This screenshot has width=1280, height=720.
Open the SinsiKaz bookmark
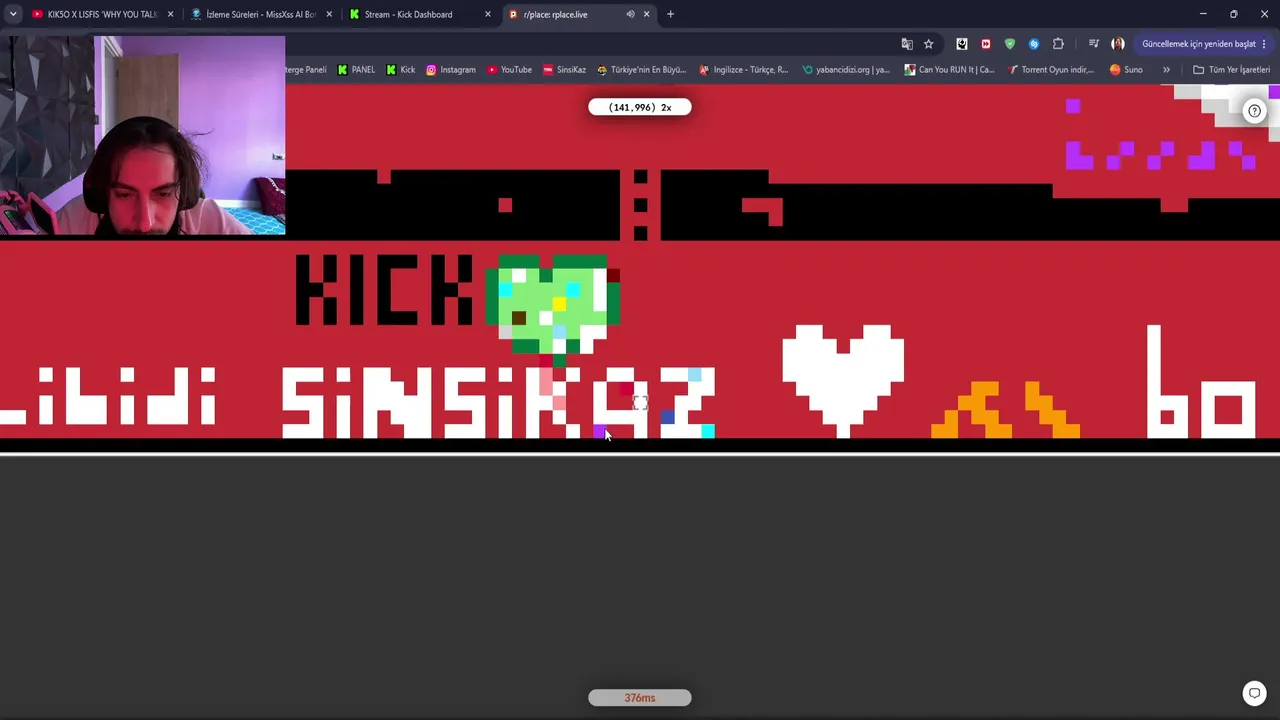(564, 70)
